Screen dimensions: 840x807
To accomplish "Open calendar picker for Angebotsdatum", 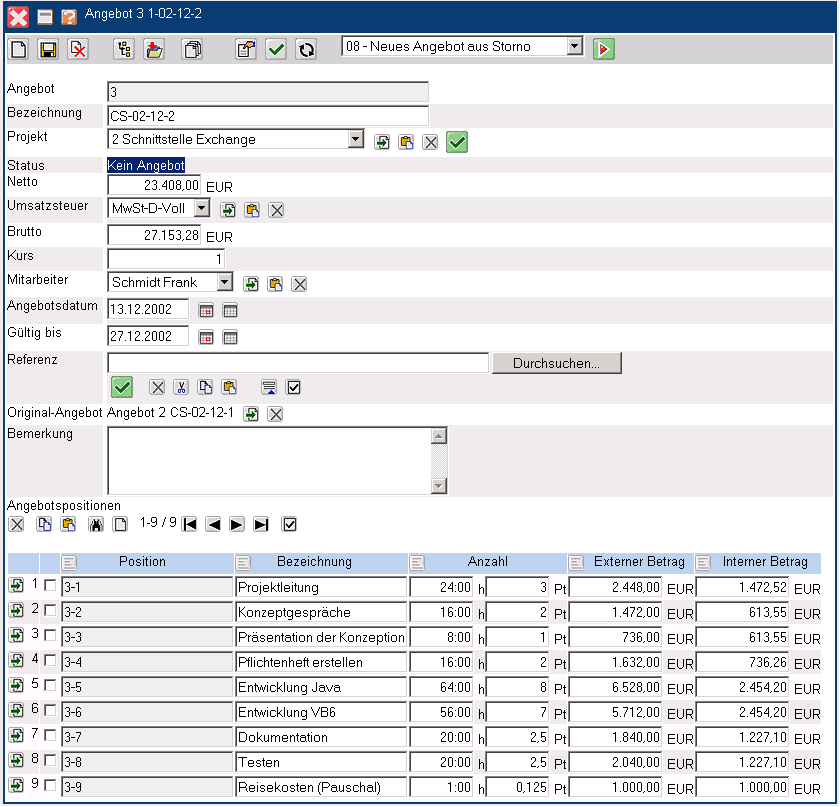I will (206, 311).
